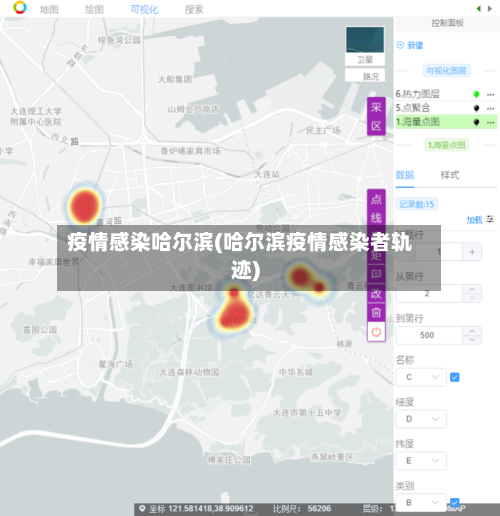The height and width of the screenshot is (516, 500).
Task: Click the 加载 load button
Action: click(474, 219)
